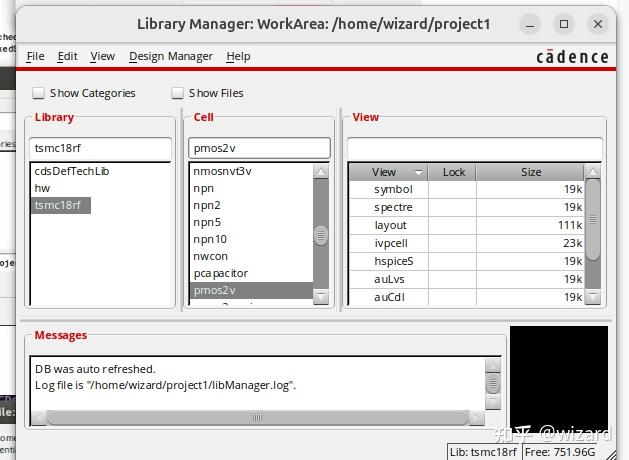Minimize the Library Manager window

530,24
